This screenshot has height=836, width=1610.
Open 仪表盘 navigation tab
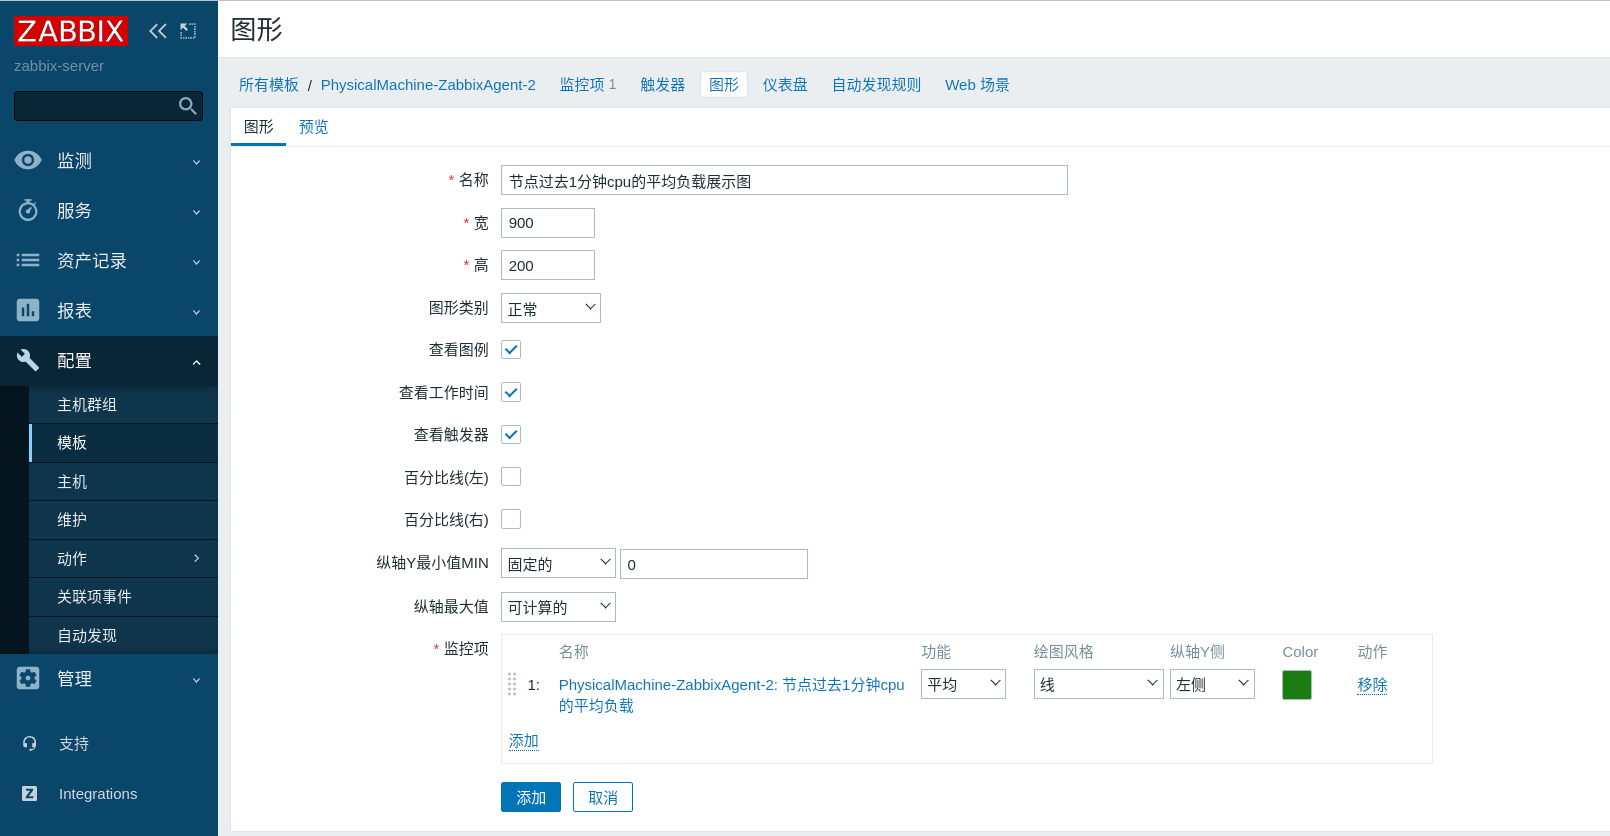point(785,85)
